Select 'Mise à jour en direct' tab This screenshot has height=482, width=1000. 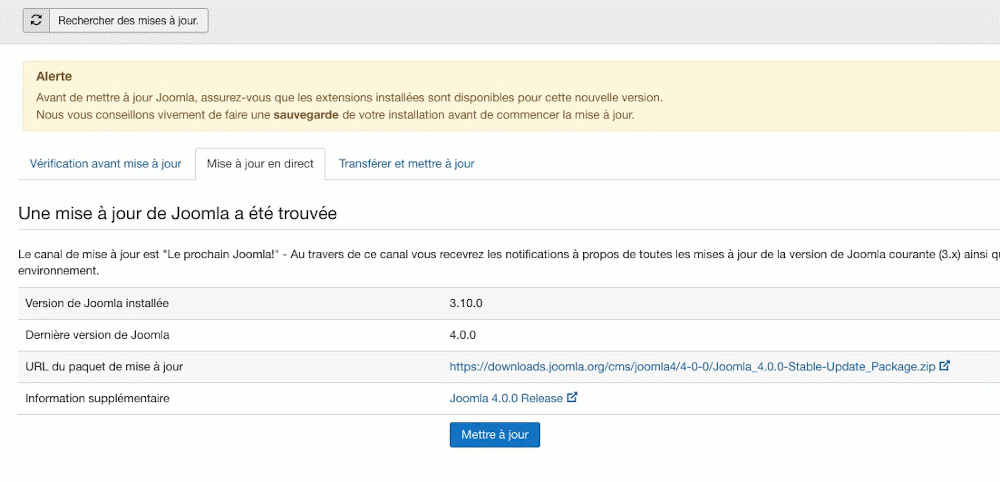pos(260,164)
